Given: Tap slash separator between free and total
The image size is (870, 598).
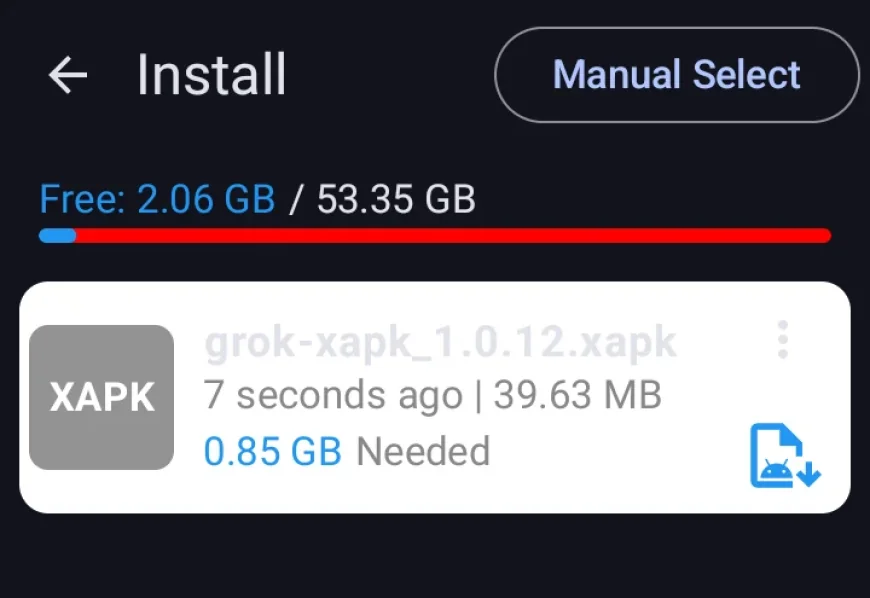Looking at the screenshot, I should (x=296, y=200).
